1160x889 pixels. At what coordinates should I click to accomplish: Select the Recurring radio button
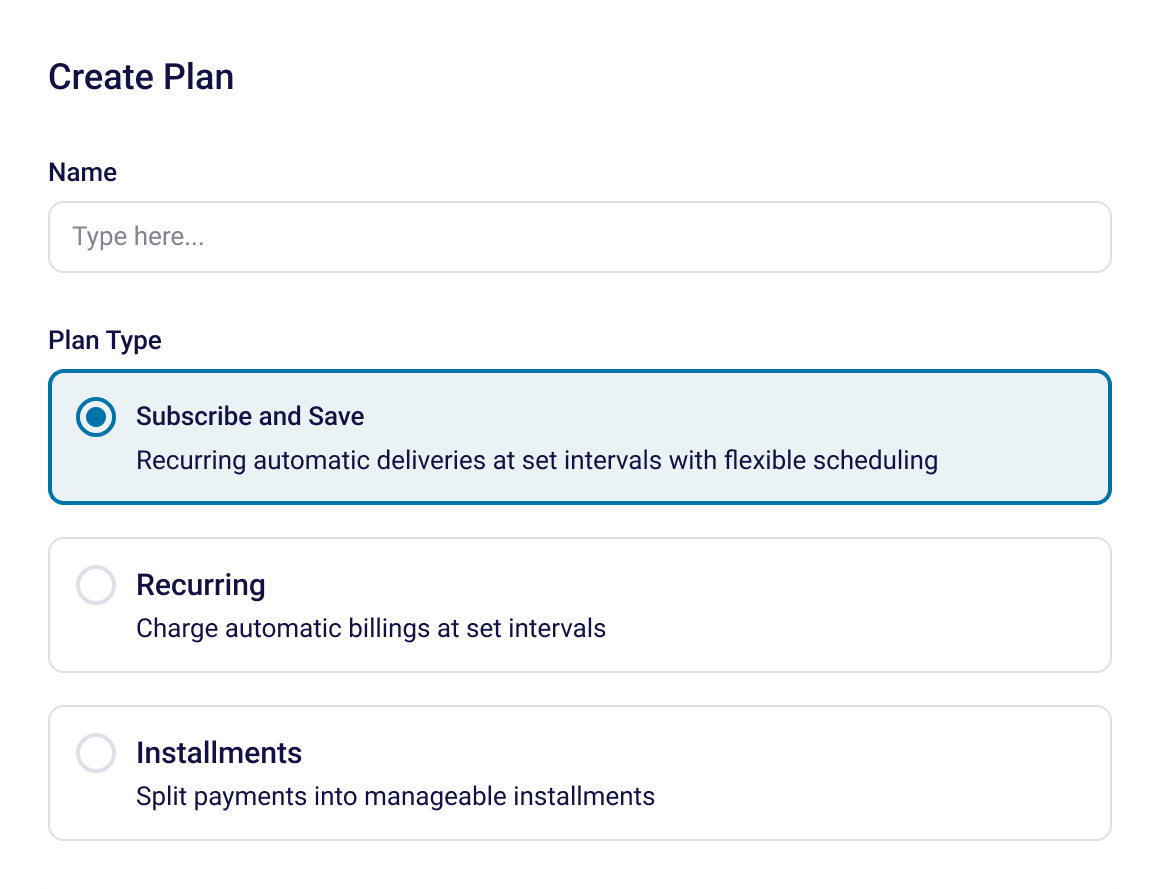[x=96, y=586]
